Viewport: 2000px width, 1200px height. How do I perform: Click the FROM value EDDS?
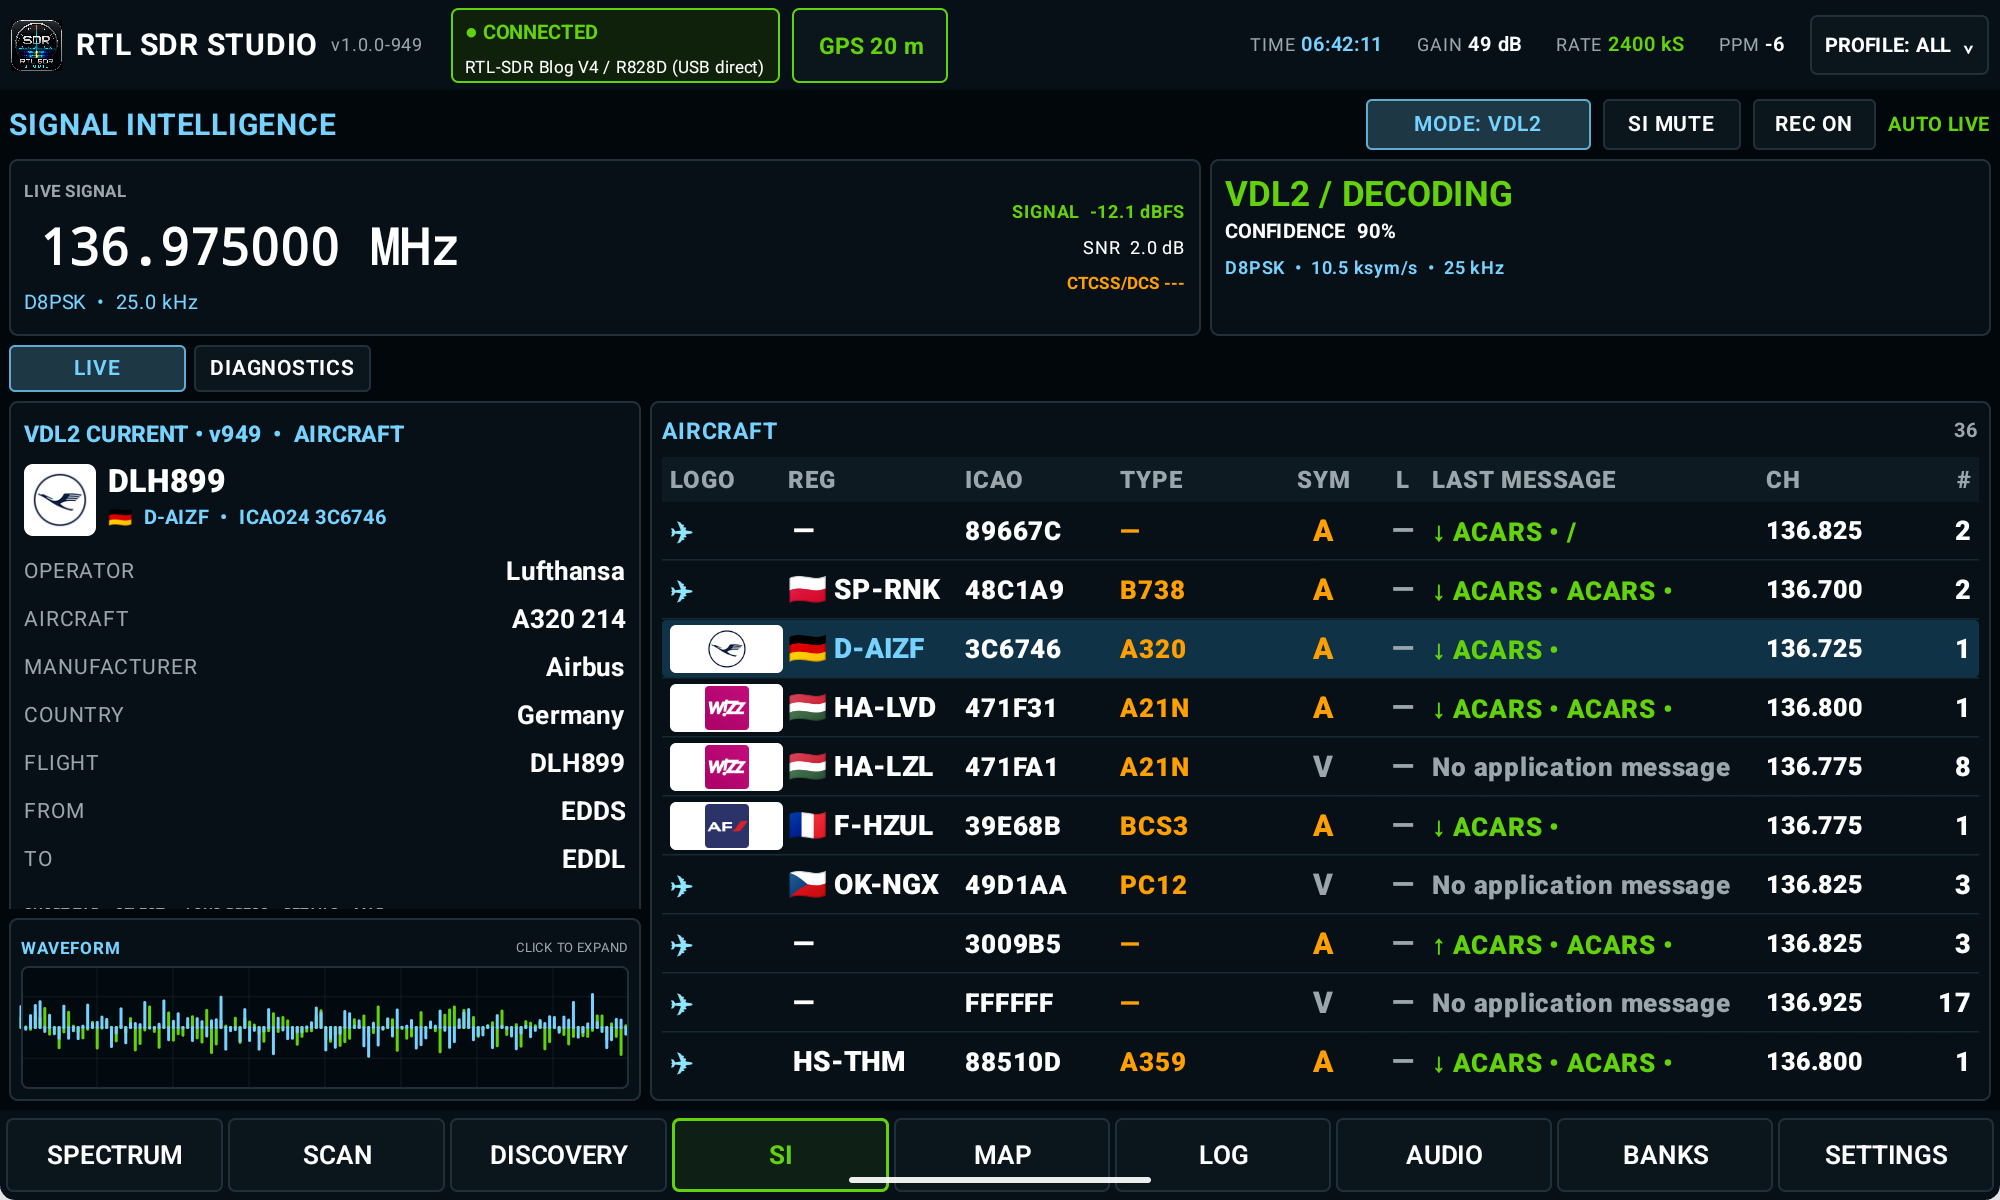click(x=593, y=811)
